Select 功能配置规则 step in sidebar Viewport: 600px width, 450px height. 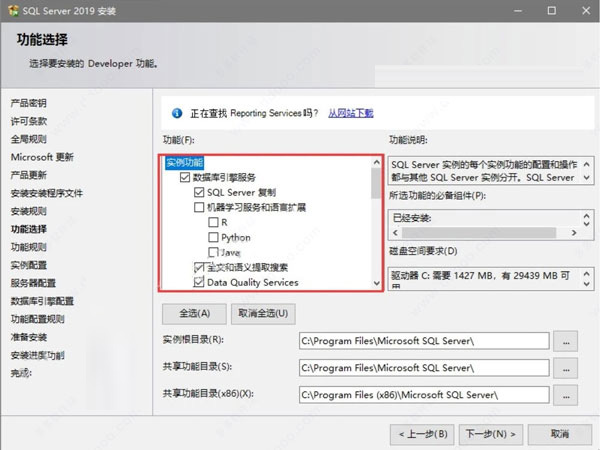[x=38, y=319]
